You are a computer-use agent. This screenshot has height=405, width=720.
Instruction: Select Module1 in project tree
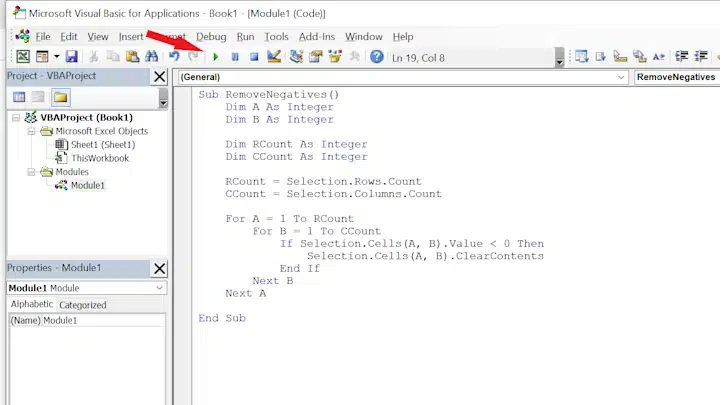[88, 186]
